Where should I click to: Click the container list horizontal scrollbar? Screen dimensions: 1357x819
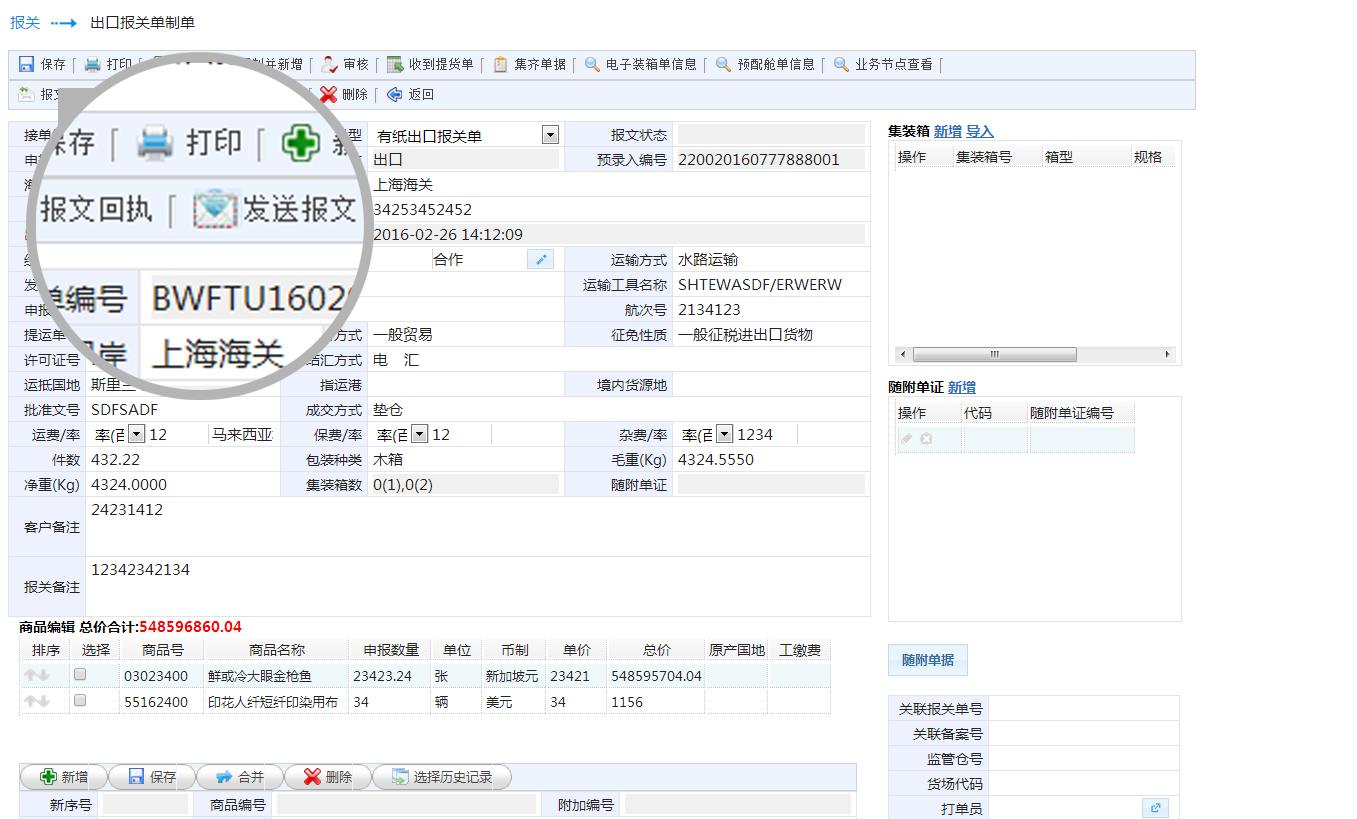click(994, 355)
